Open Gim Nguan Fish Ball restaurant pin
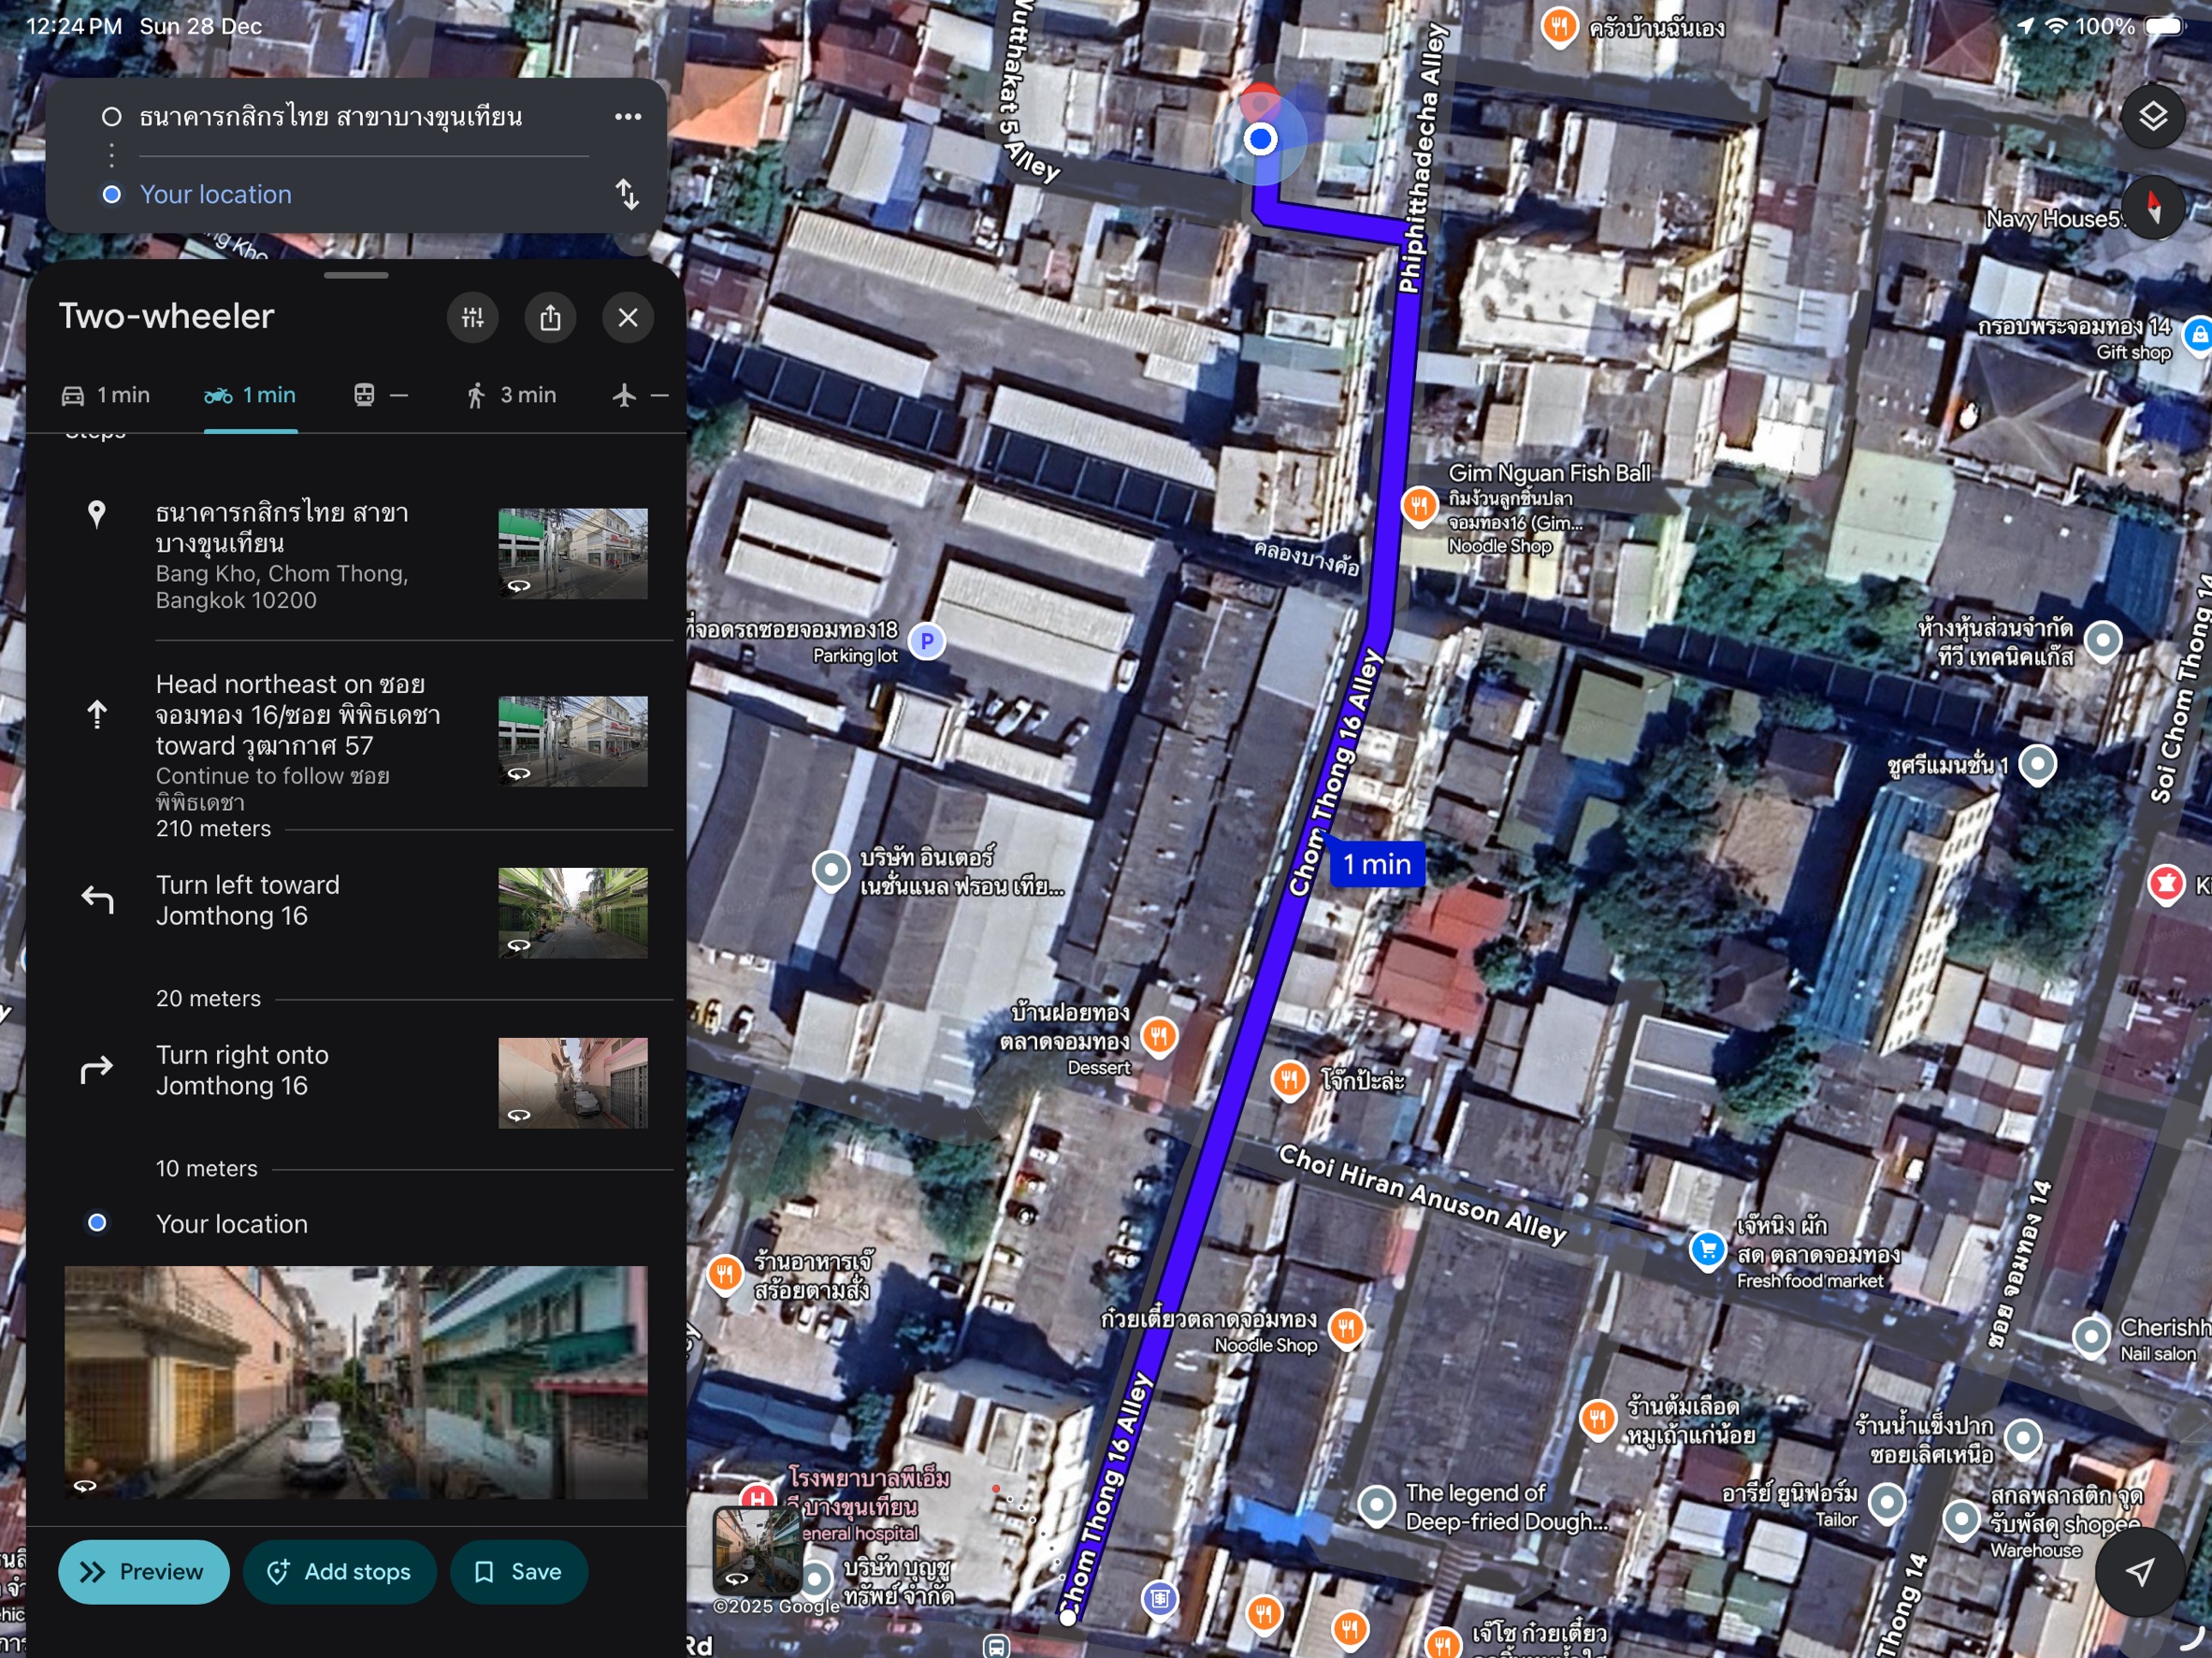This screenshot has width=2212, height=1658. (1418, 505)
